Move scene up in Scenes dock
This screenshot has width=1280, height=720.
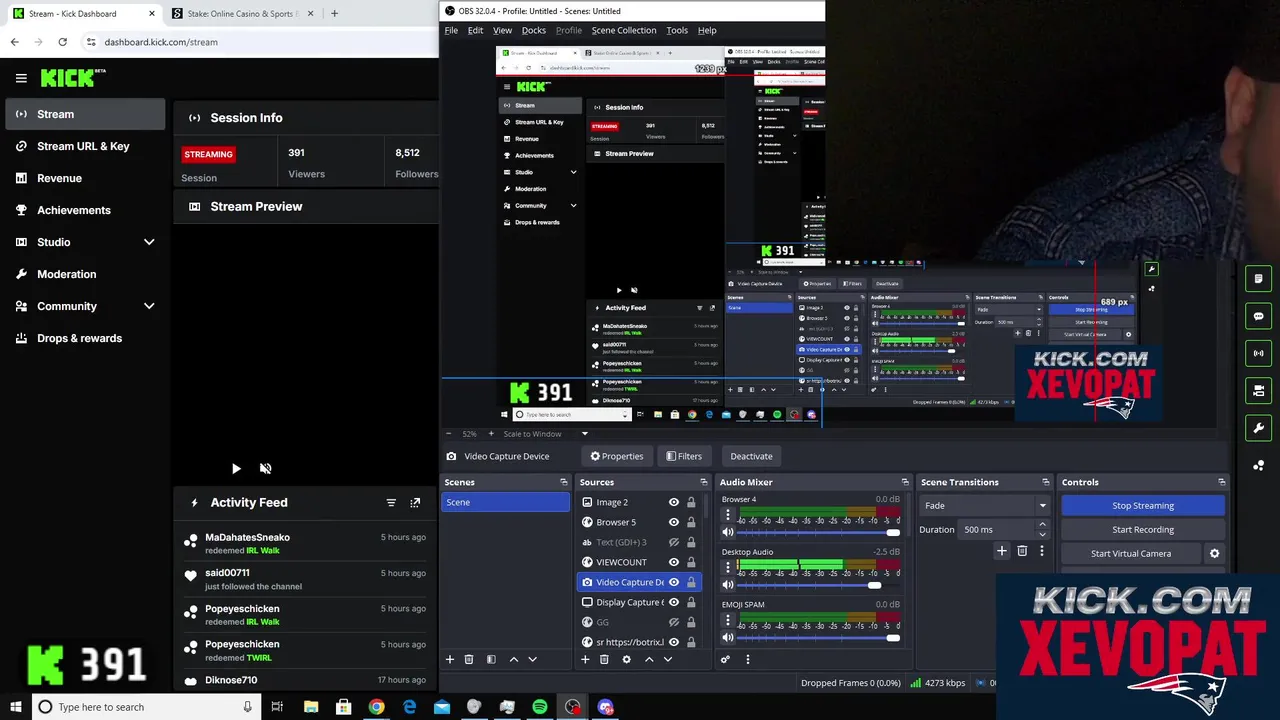[514, 659]
